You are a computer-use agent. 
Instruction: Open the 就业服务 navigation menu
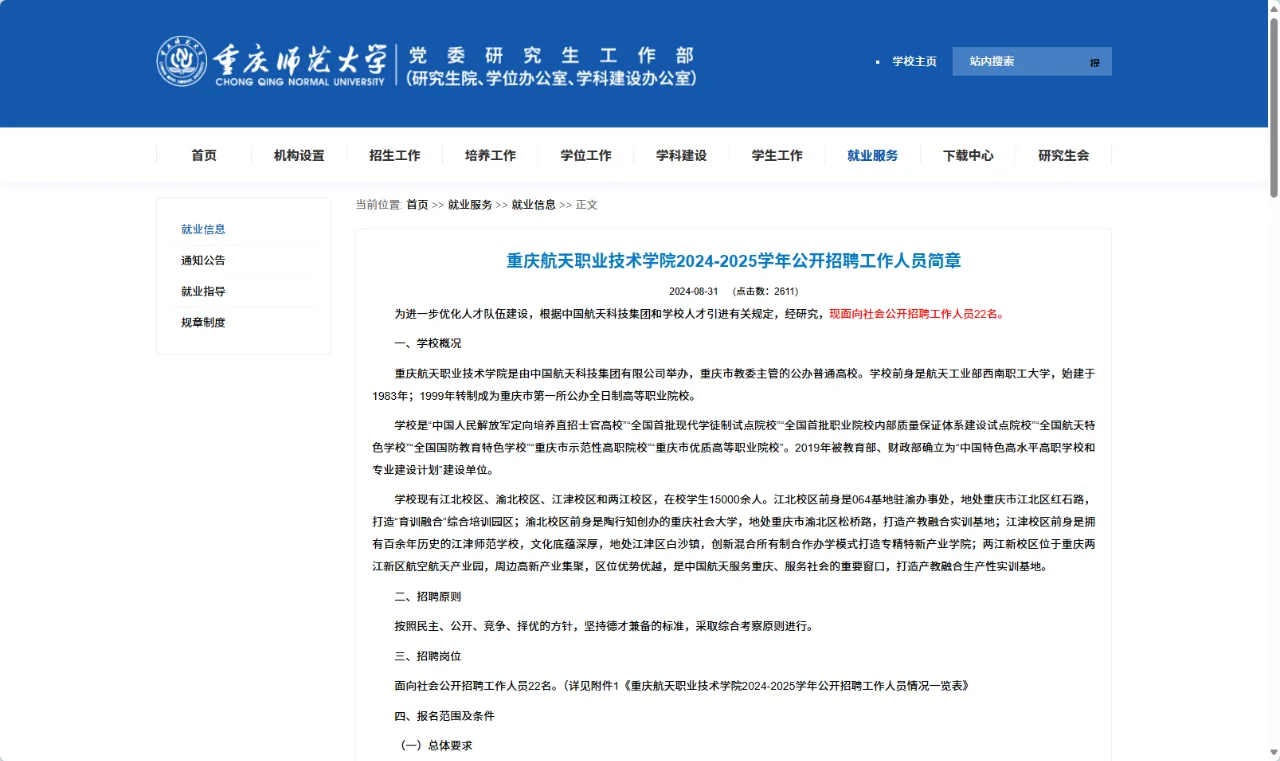(x=872, y=155)
